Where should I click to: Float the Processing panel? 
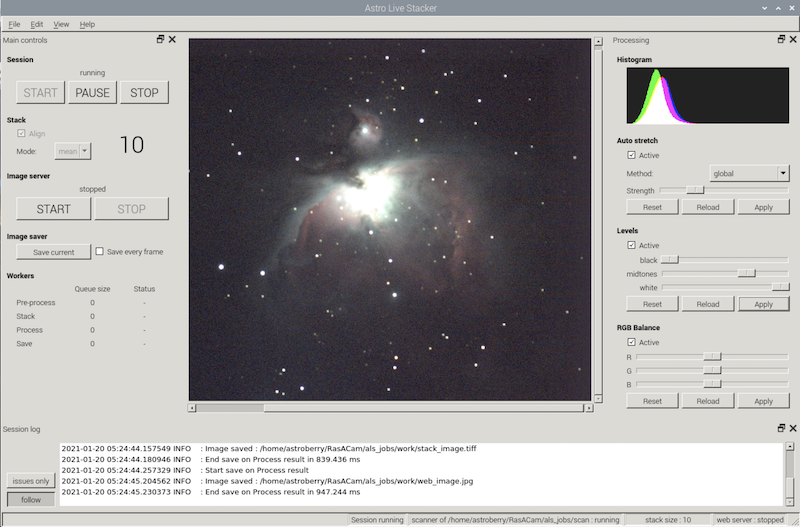point(781,40)
